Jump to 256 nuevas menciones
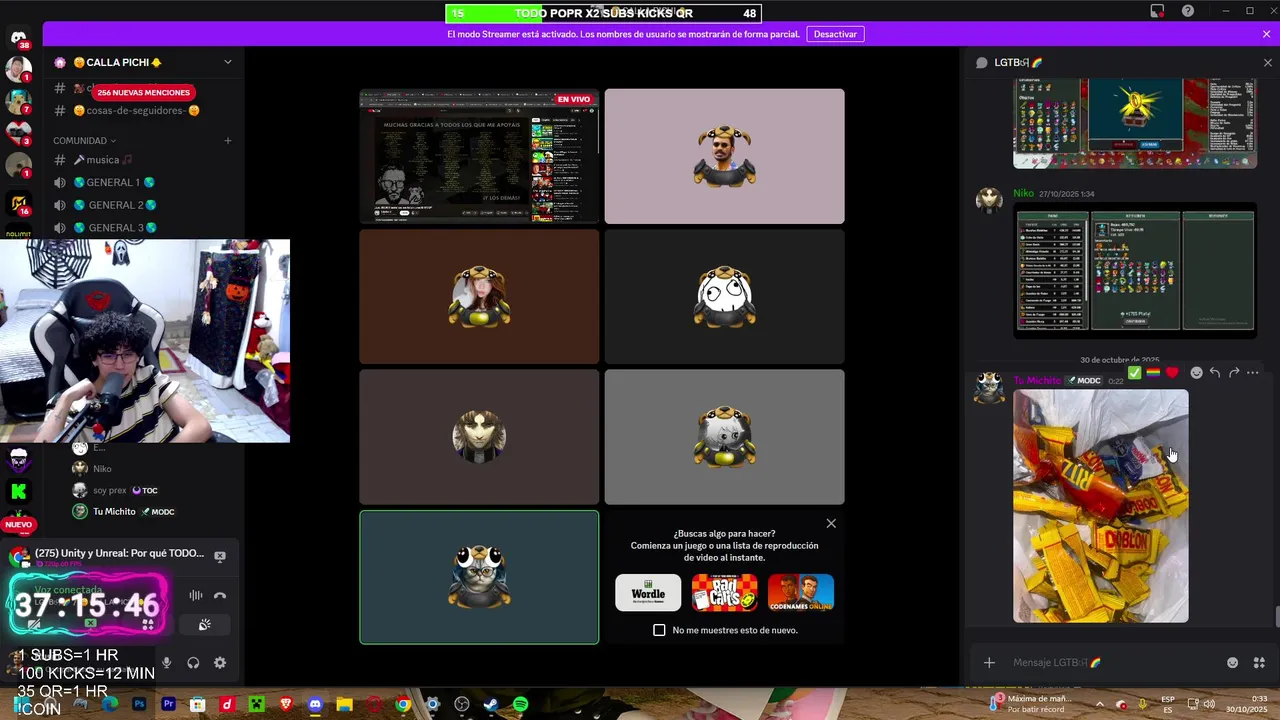The image size is (1280, 720). tap(143, 92)
